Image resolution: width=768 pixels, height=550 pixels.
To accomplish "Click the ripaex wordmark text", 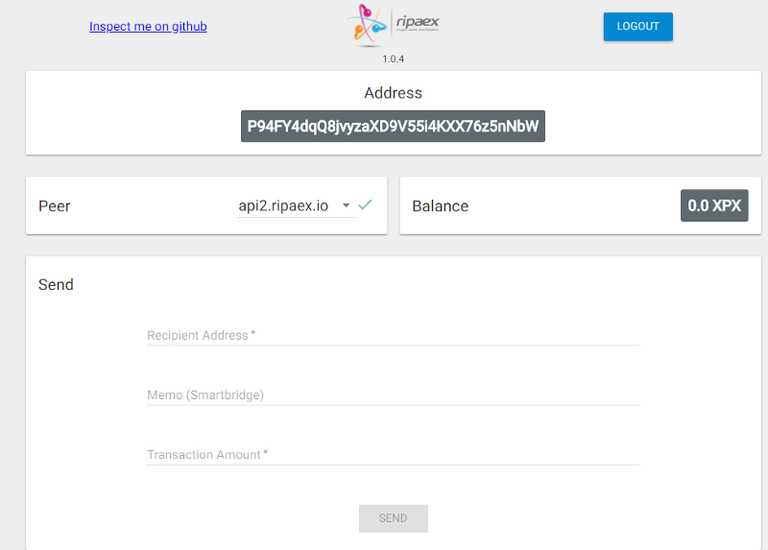I will (417, 21).
